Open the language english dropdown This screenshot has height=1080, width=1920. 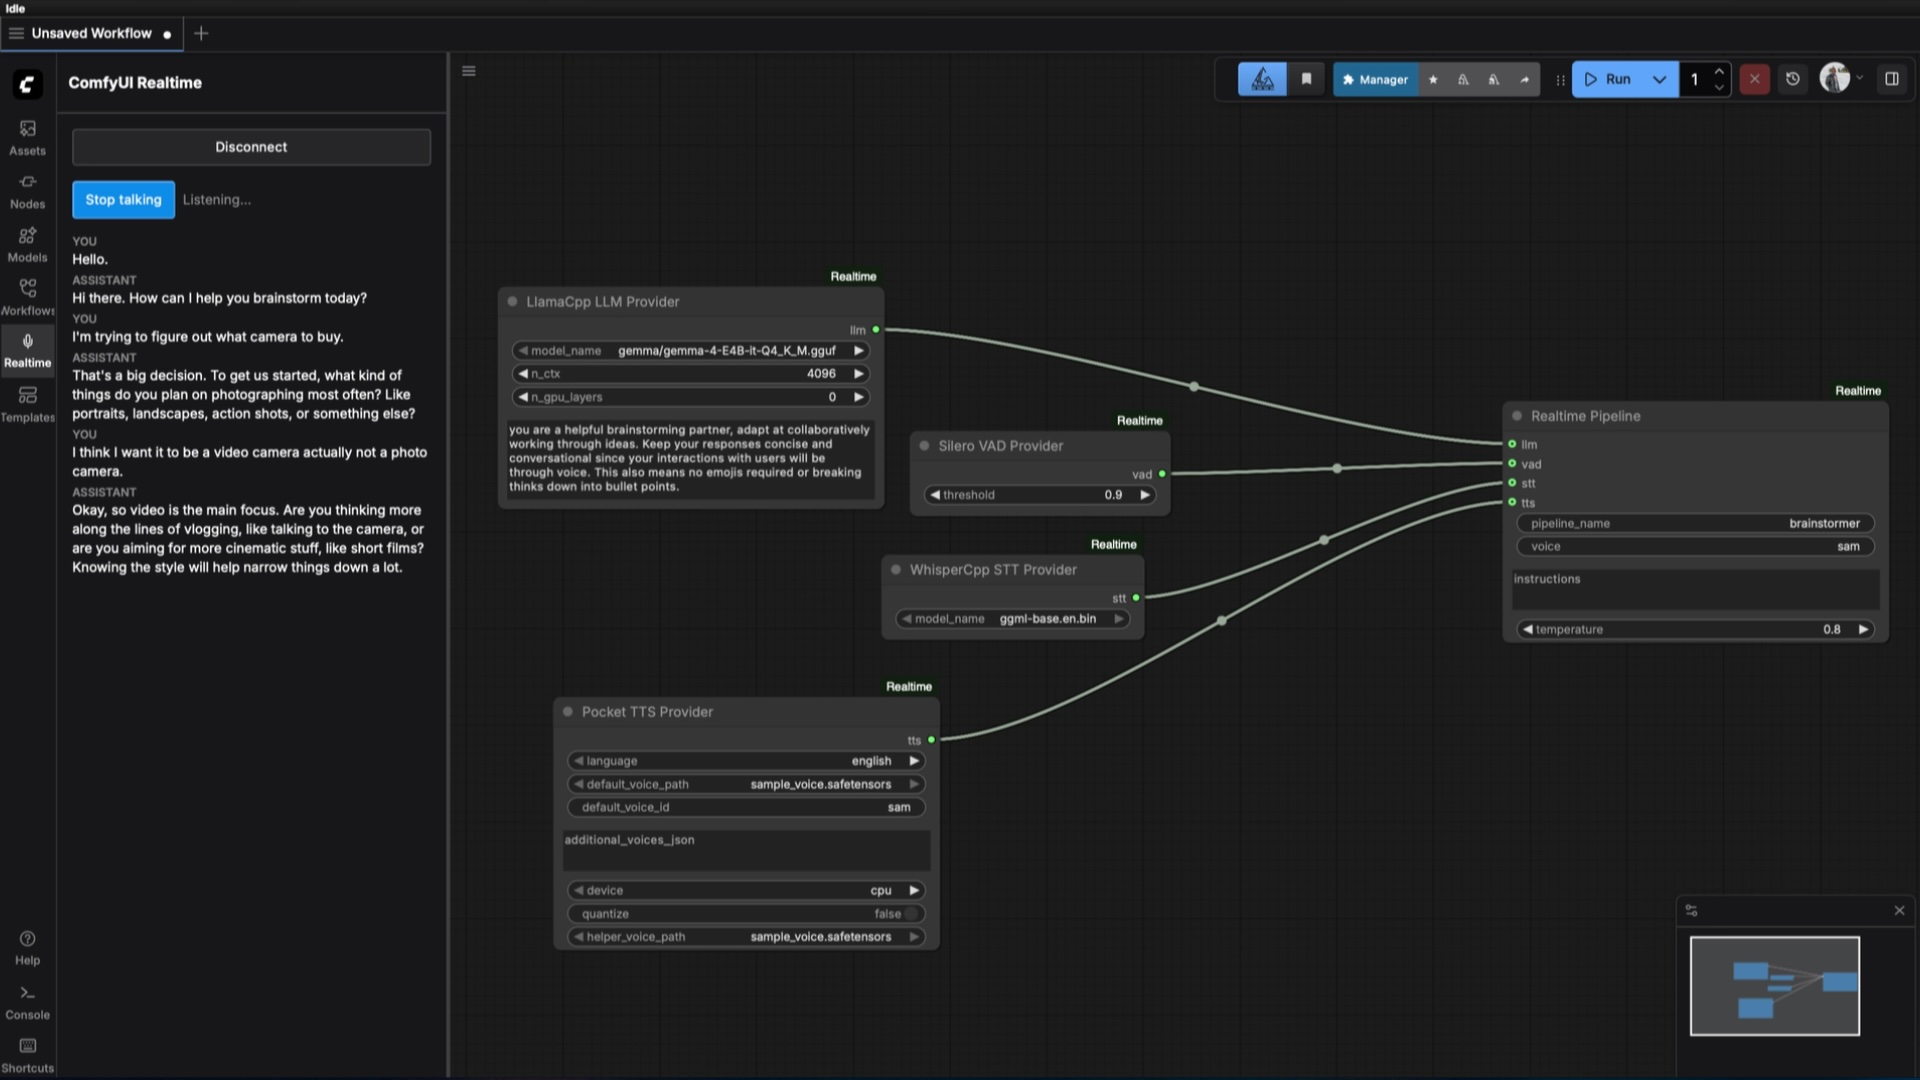(745, 761)
